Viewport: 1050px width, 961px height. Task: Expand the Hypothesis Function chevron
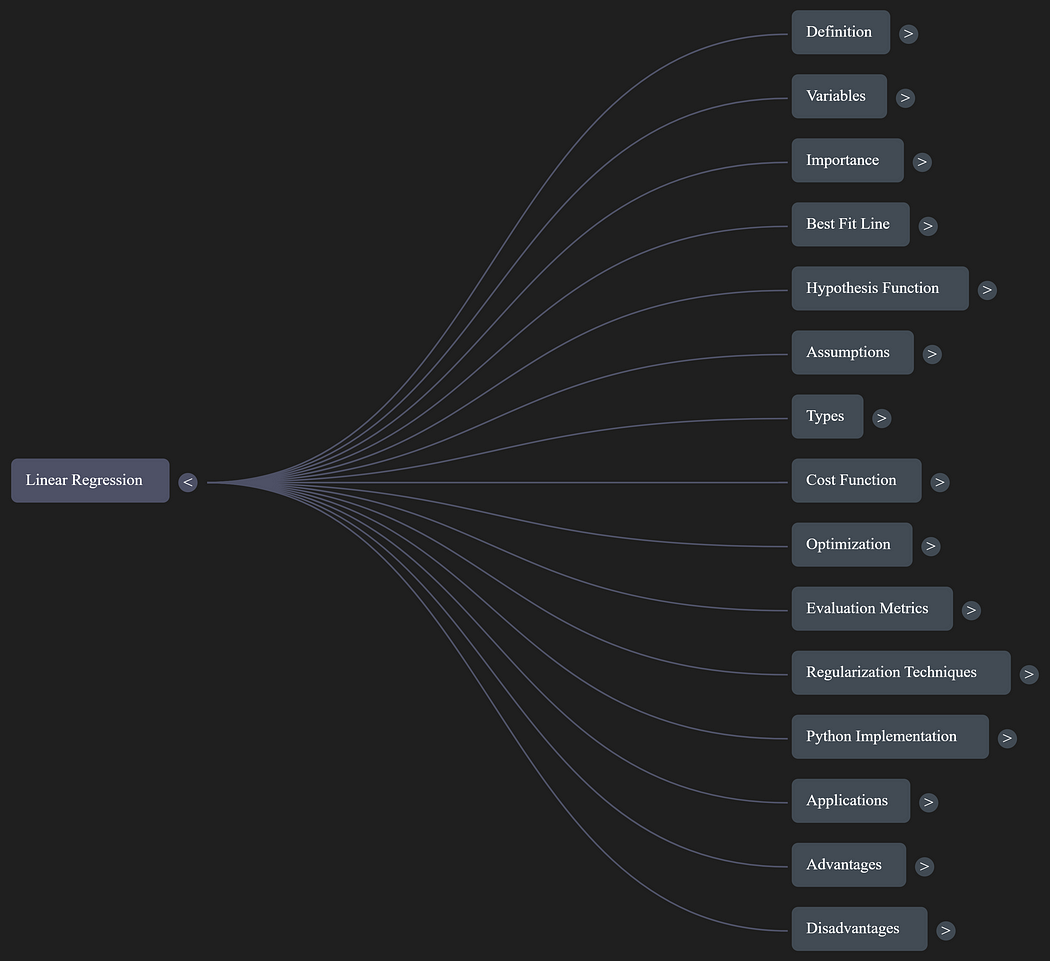pos(987,289)
